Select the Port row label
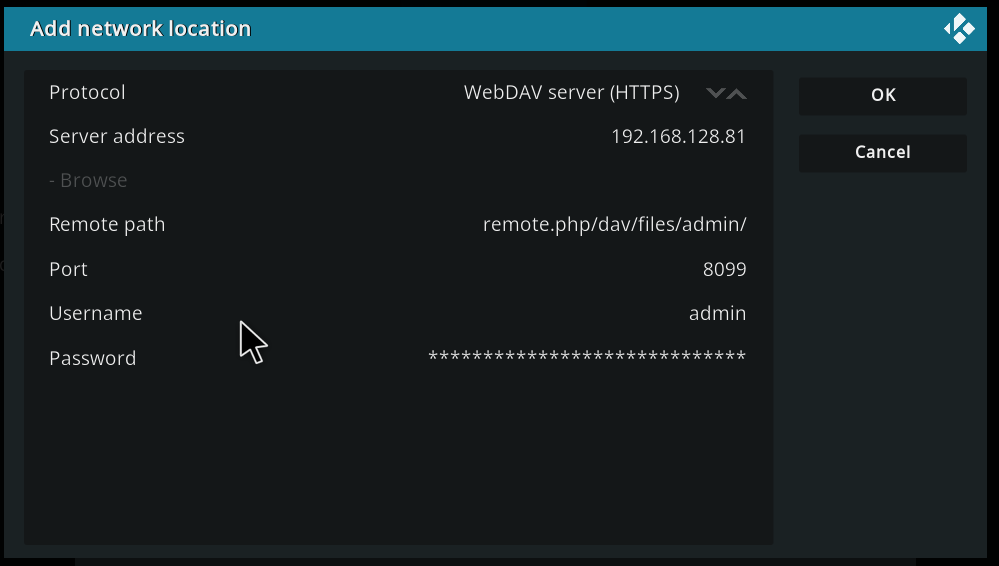 [x=68, y=269]
